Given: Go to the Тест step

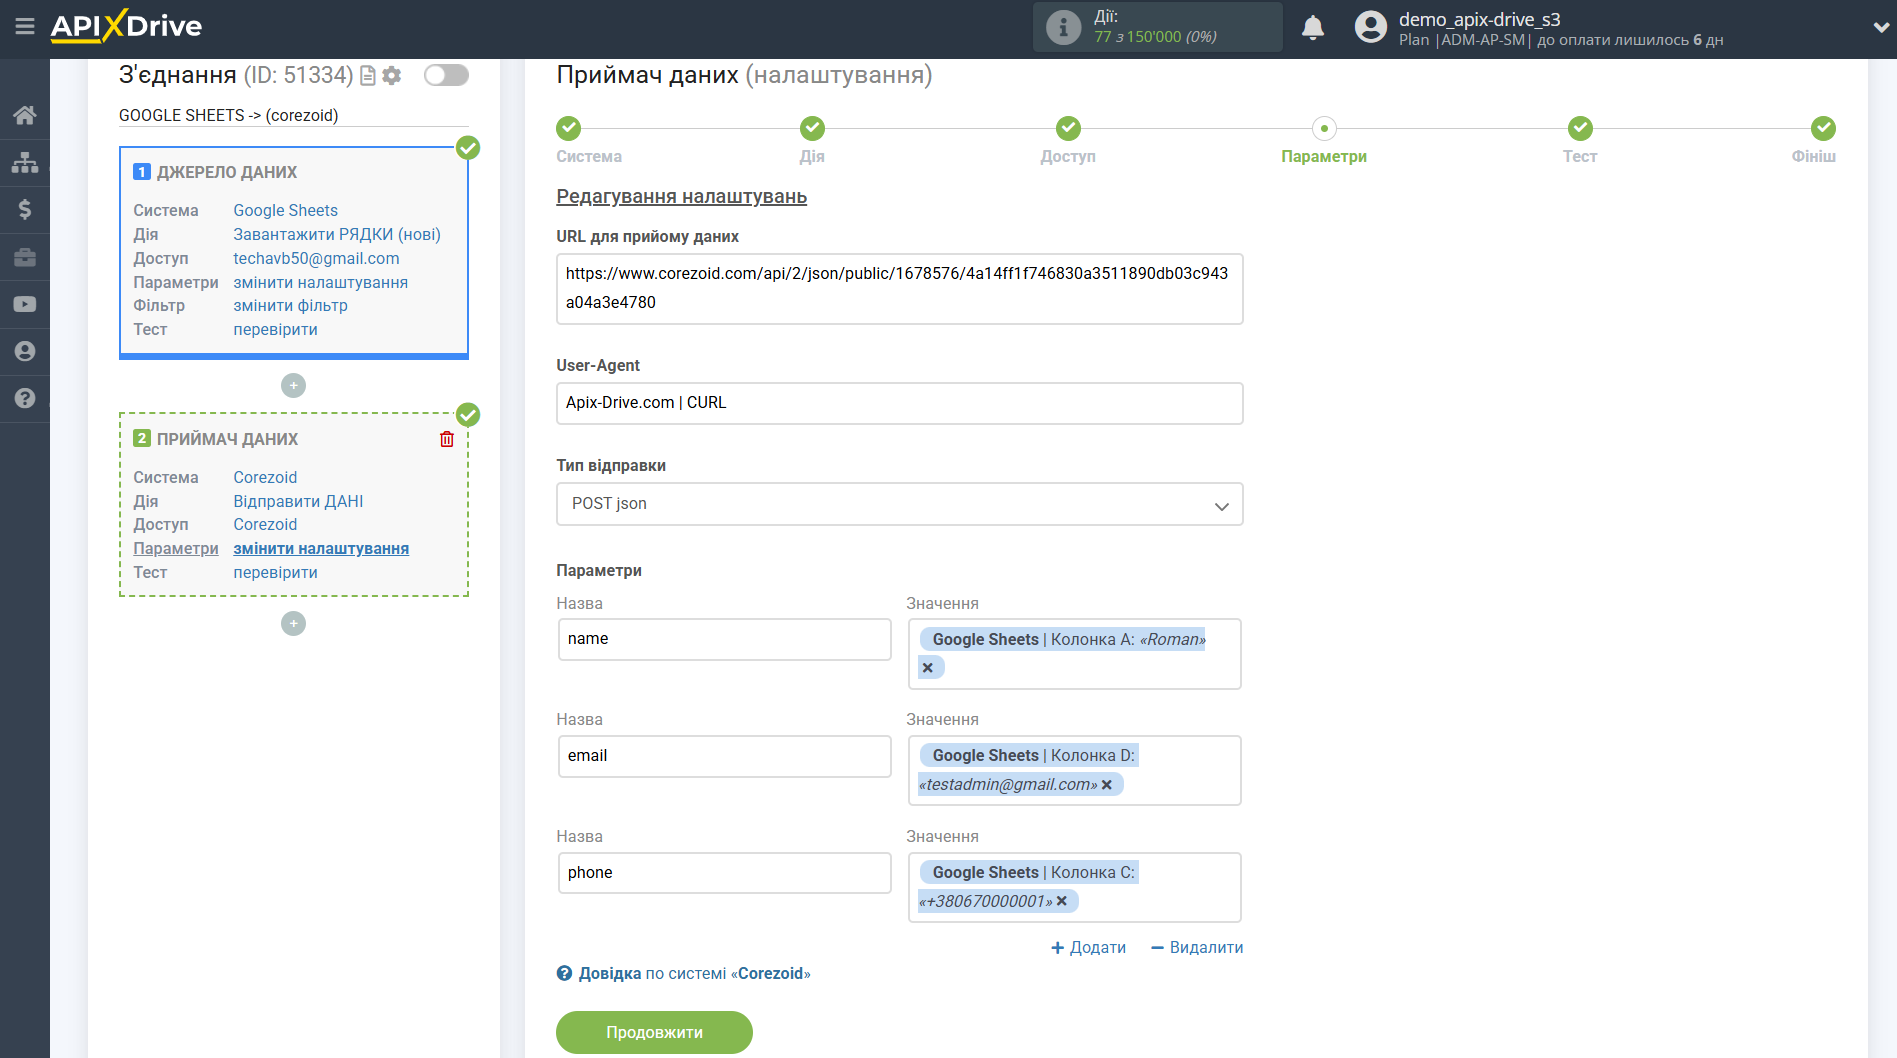Looking at the screenshot, I should coord(1580,128).
